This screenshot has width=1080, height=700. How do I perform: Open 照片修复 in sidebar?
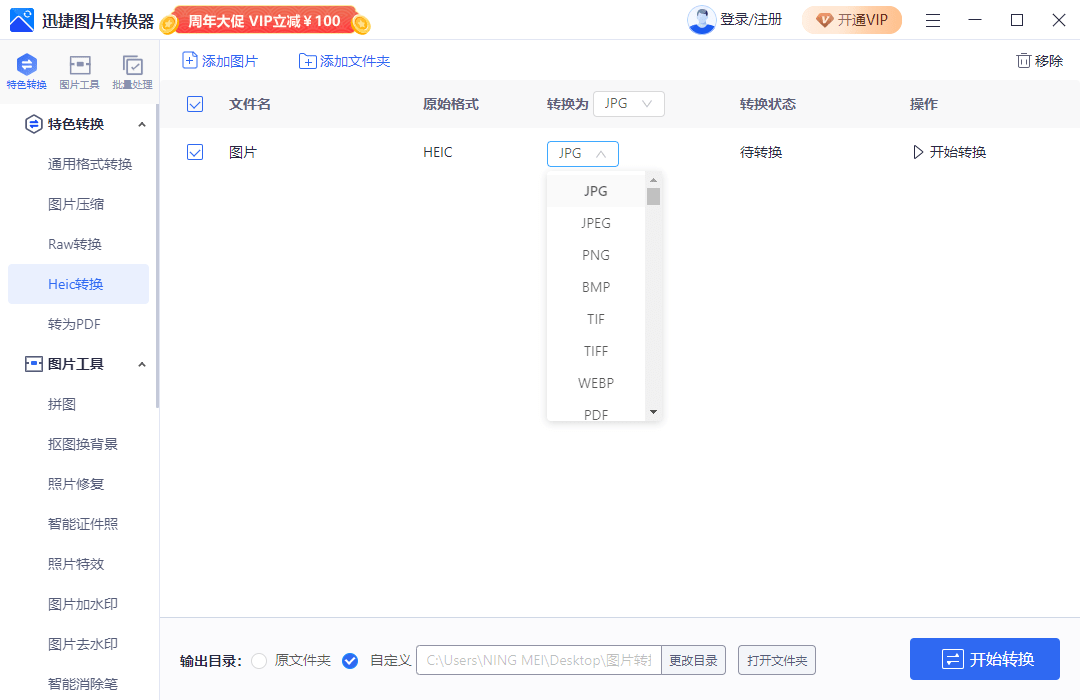76,484
